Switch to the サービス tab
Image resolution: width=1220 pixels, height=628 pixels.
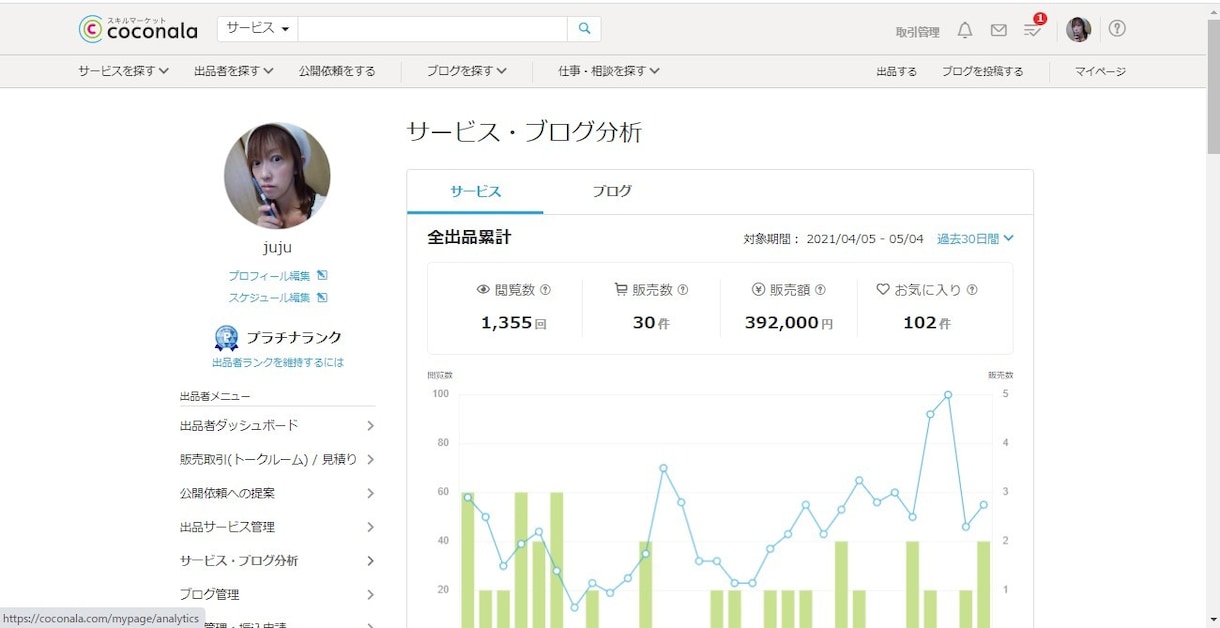[476, 192]
